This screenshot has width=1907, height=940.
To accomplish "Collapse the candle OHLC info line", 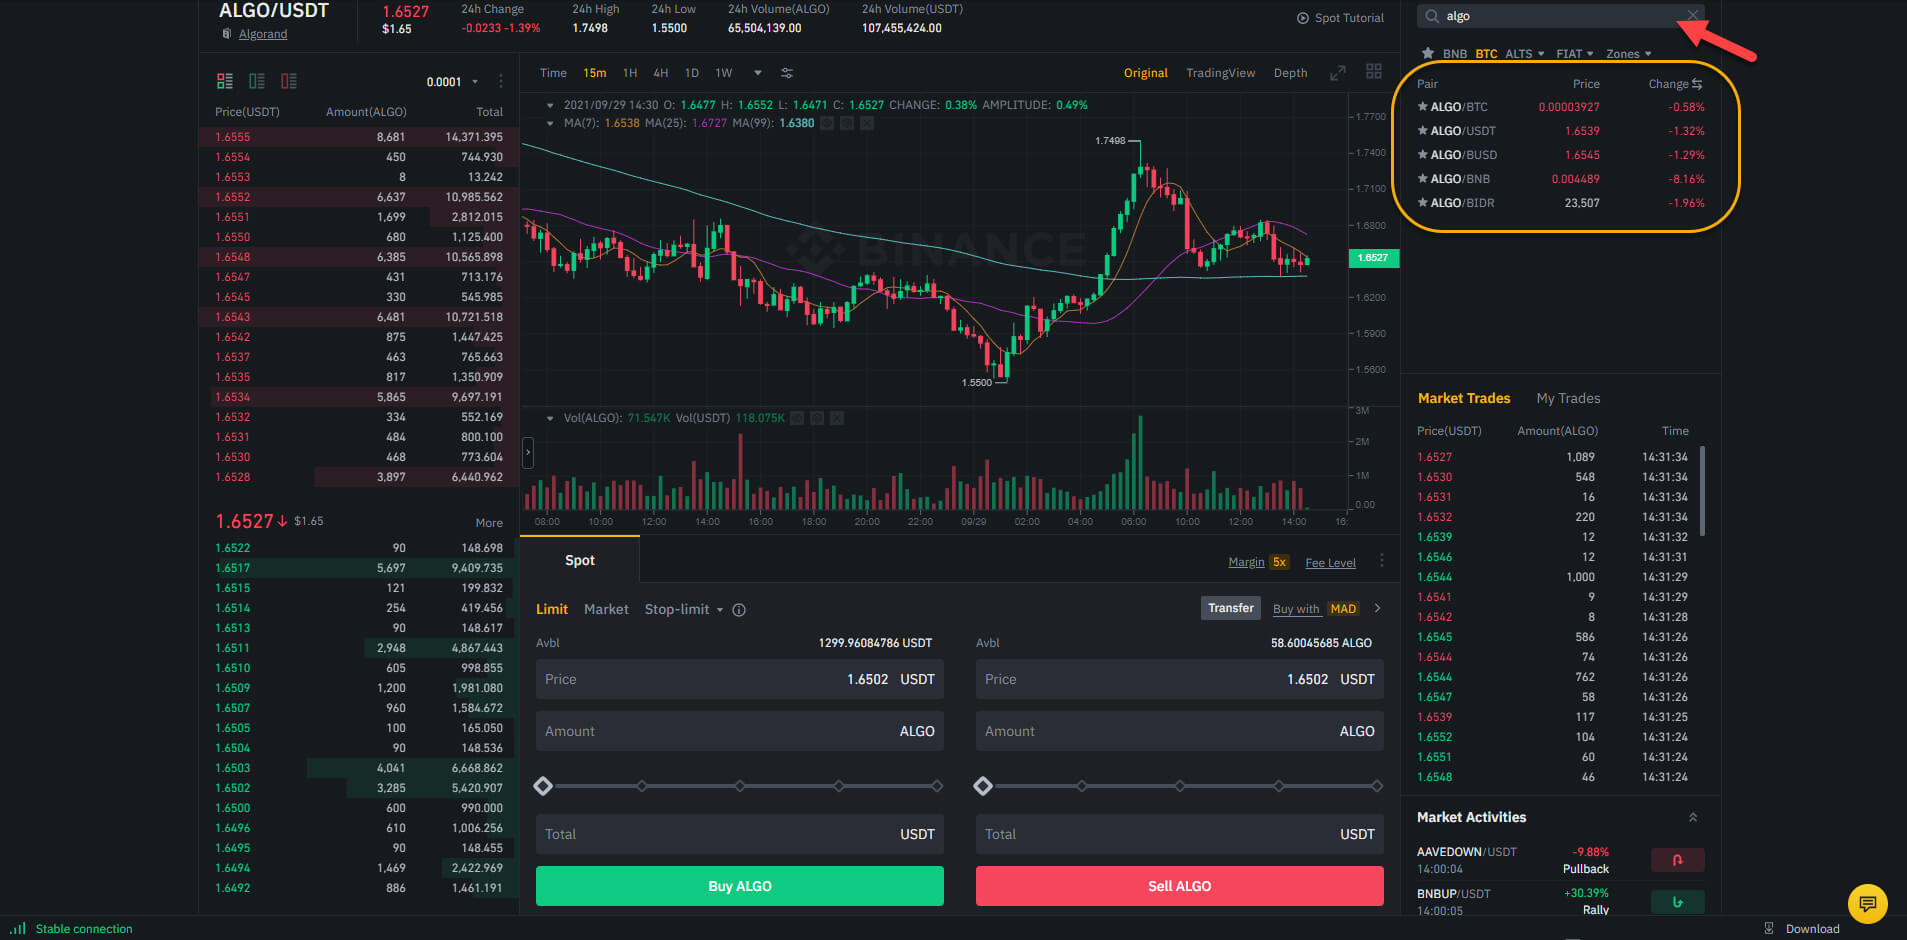I will (550, 105).
